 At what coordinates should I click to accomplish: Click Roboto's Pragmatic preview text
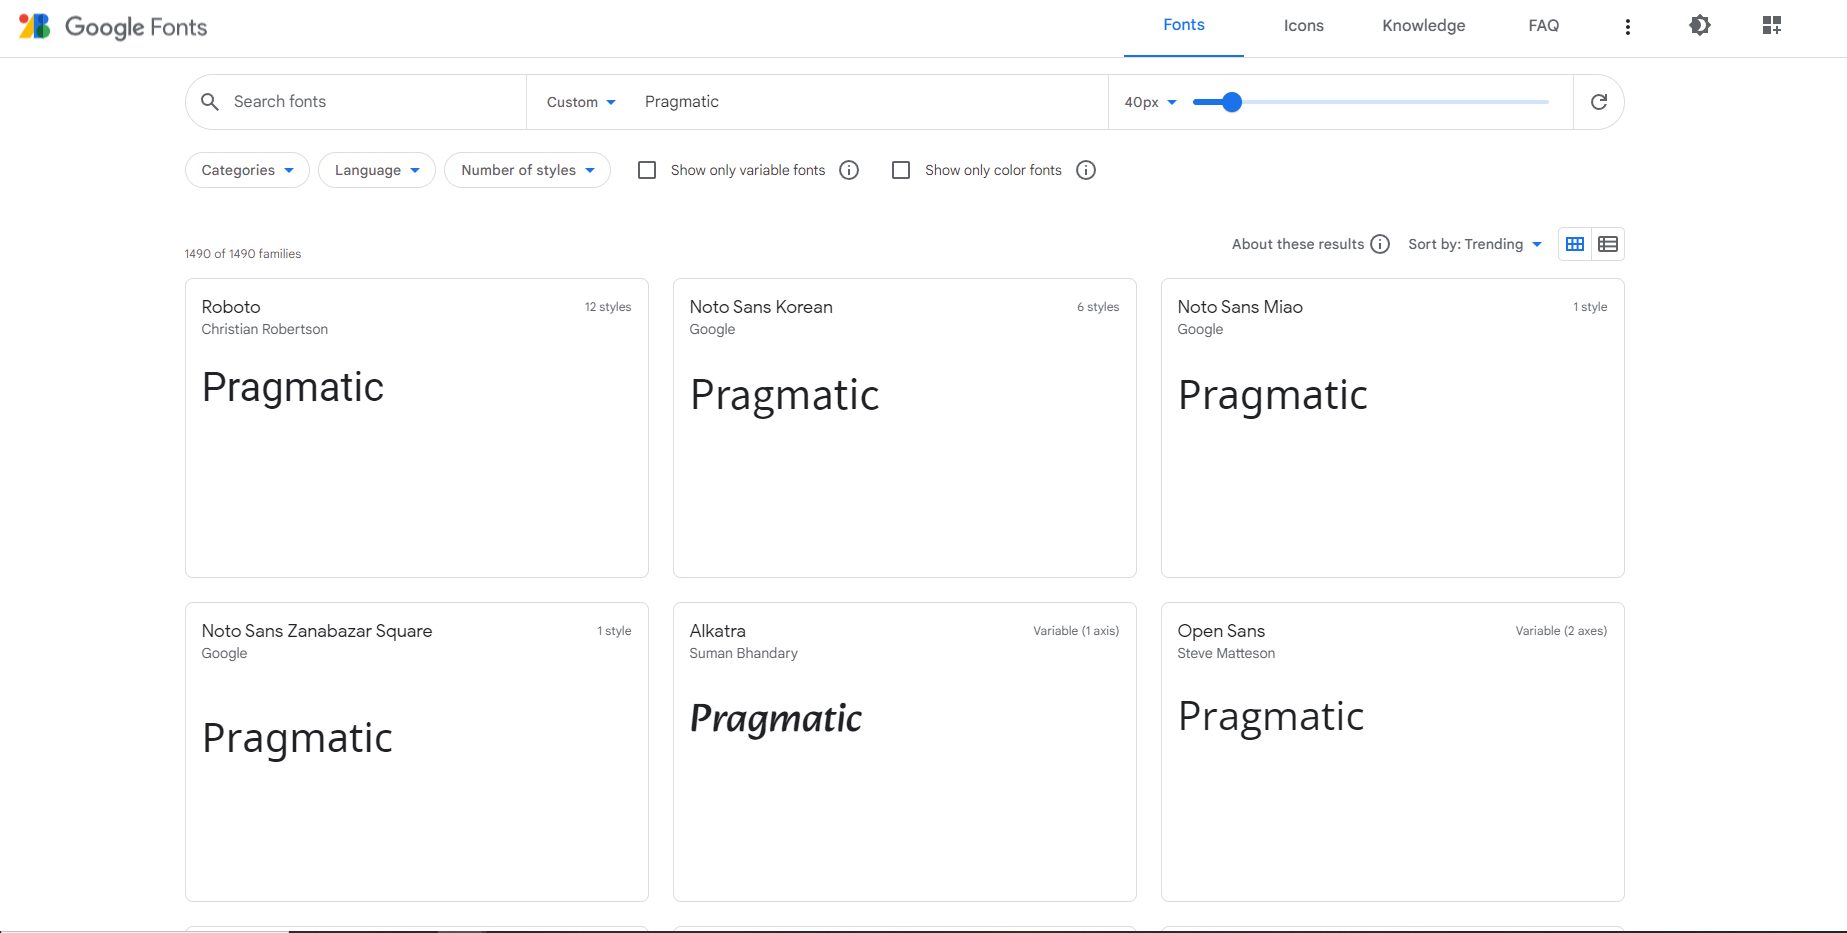click(x=293, y=388)
